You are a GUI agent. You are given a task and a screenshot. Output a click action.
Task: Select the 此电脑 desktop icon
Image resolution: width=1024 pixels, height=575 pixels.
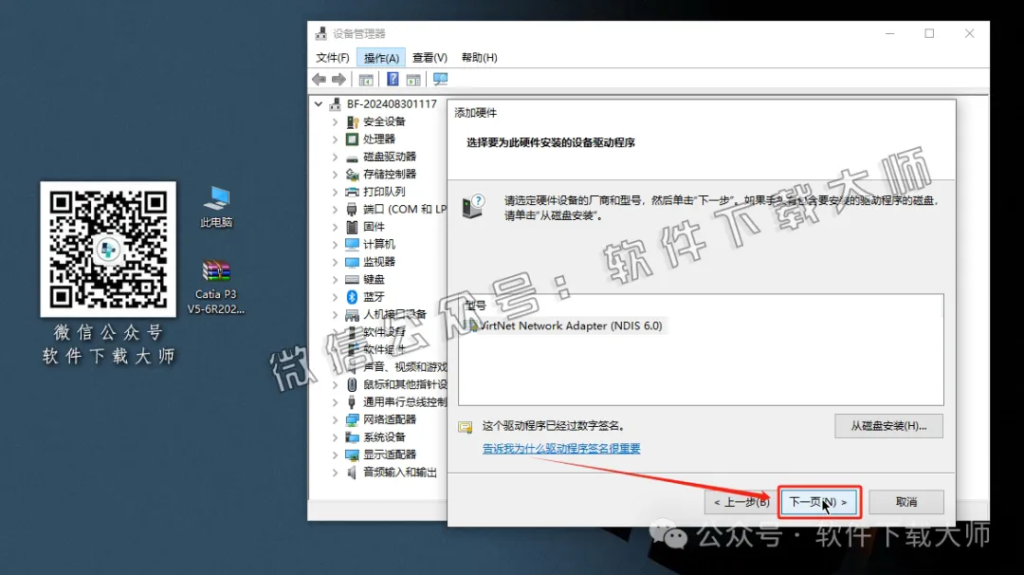216,207
